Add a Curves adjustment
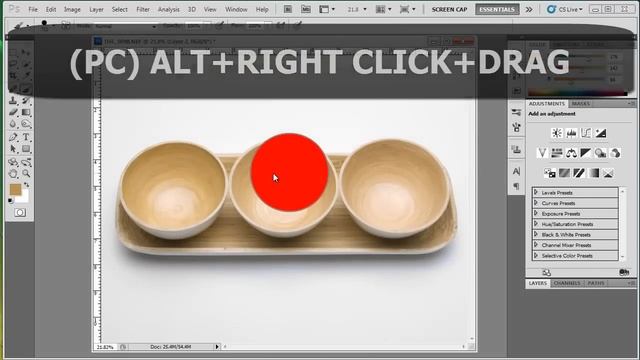 [x=586, y=133]
